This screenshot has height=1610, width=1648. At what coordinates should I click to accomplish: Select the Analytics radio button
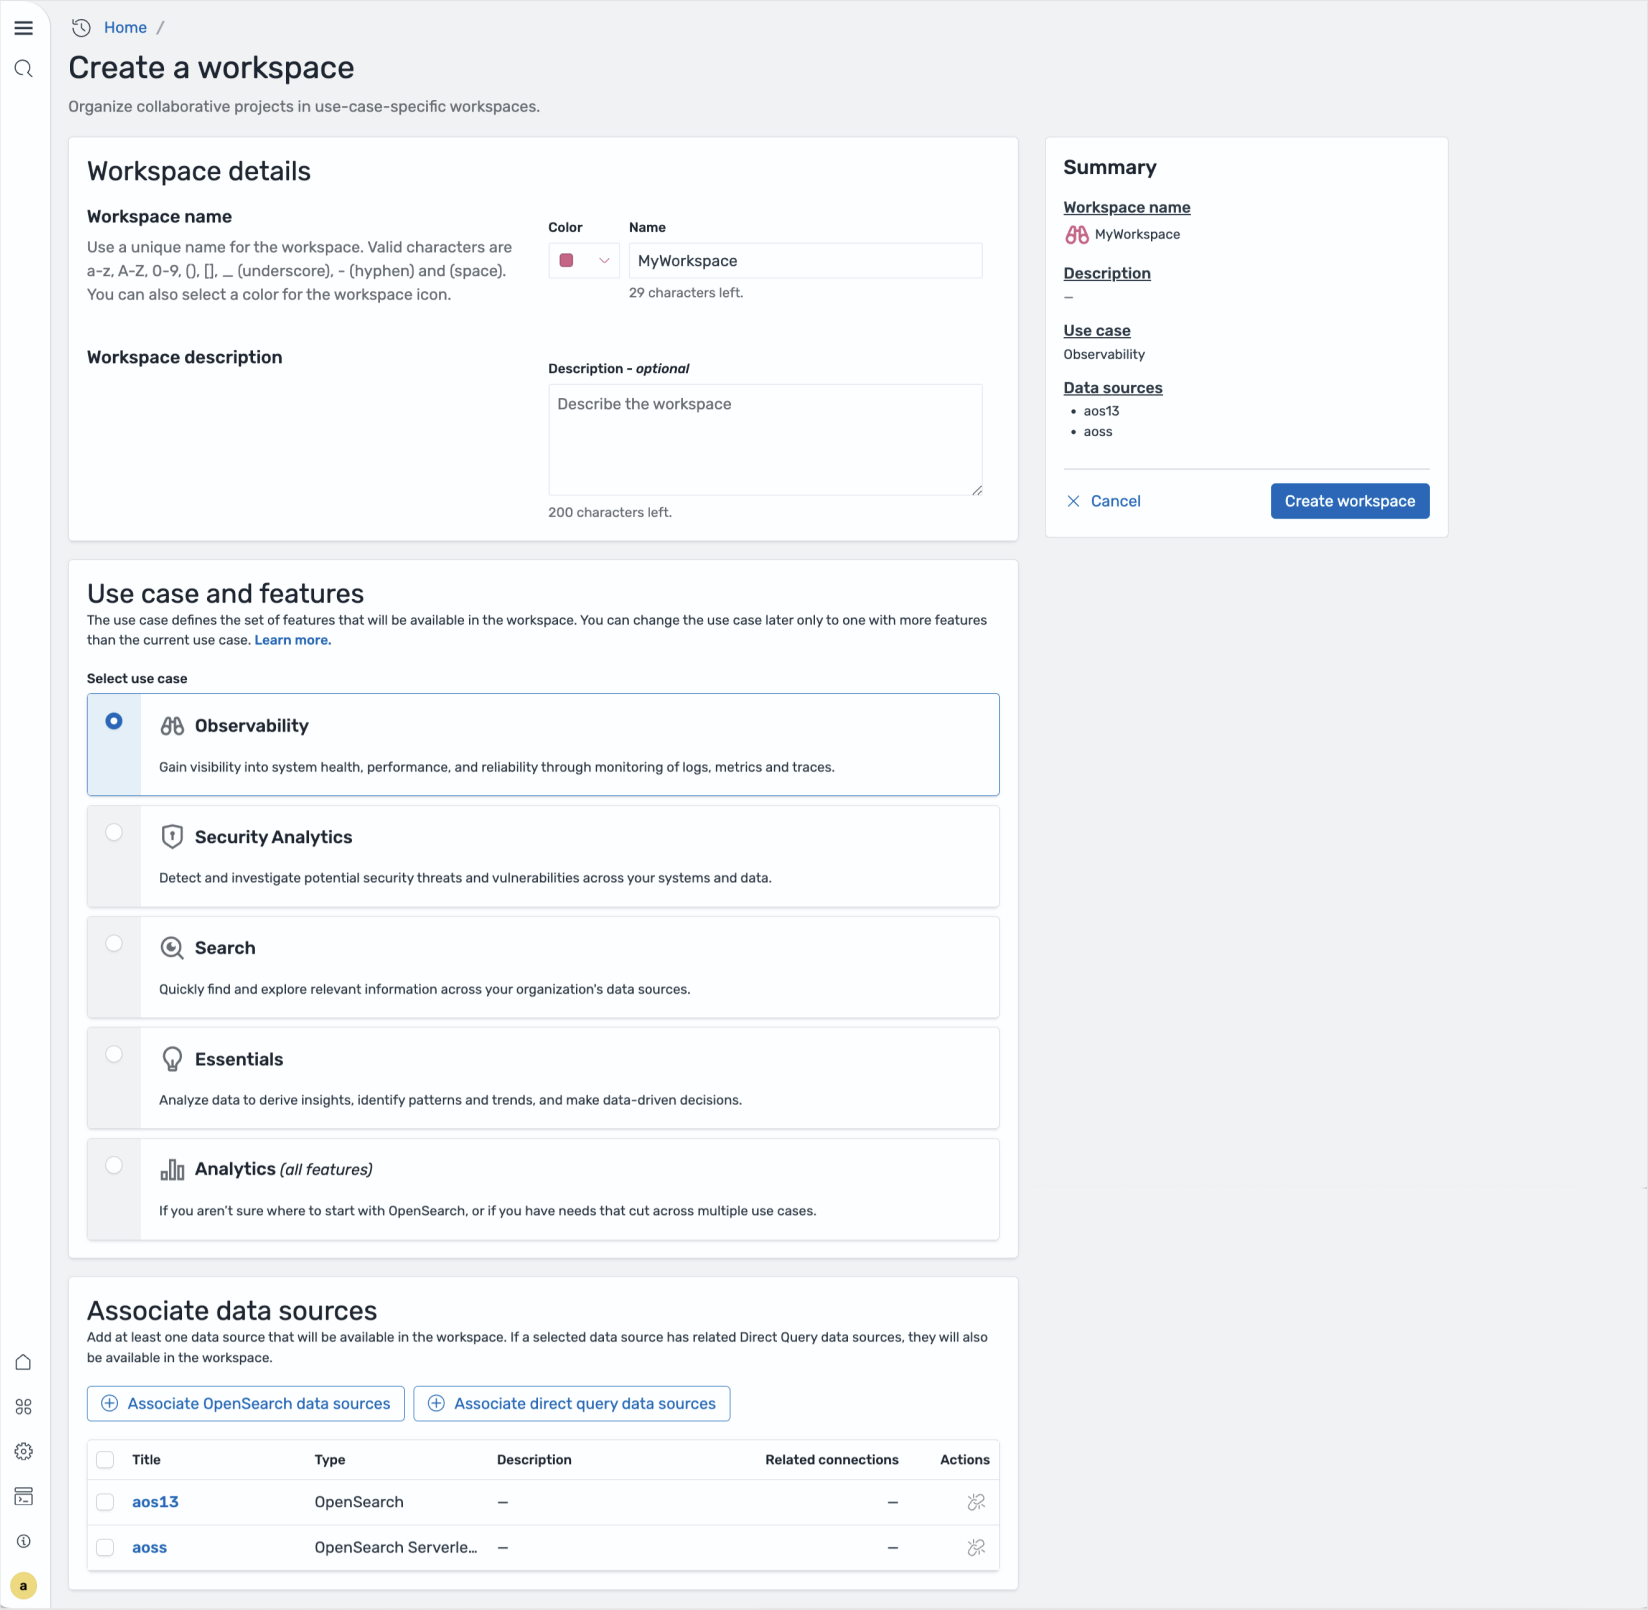click(x=114, y=1165)
